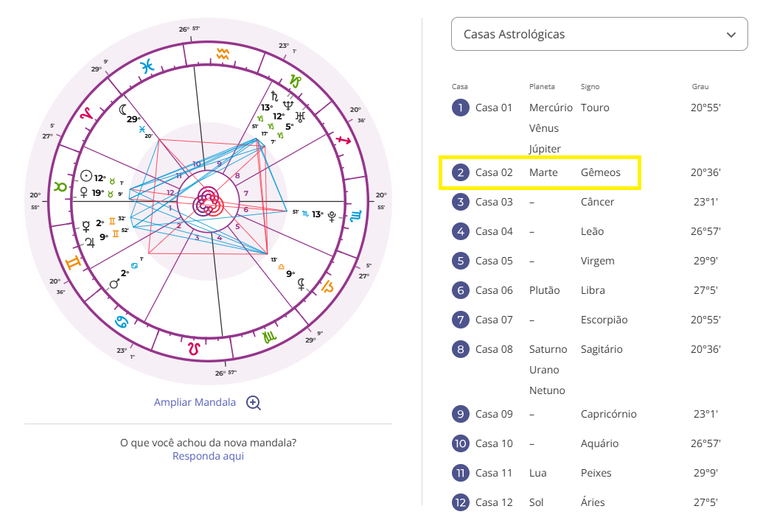Screen dimensions: 774x520
Task: Select the highlighted Casa 02 row
Action: (x=540, y=173)
